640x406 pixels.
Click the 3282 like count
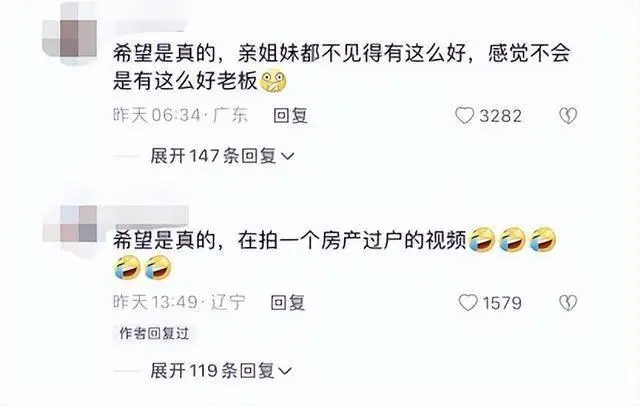(x=500, y=116)
